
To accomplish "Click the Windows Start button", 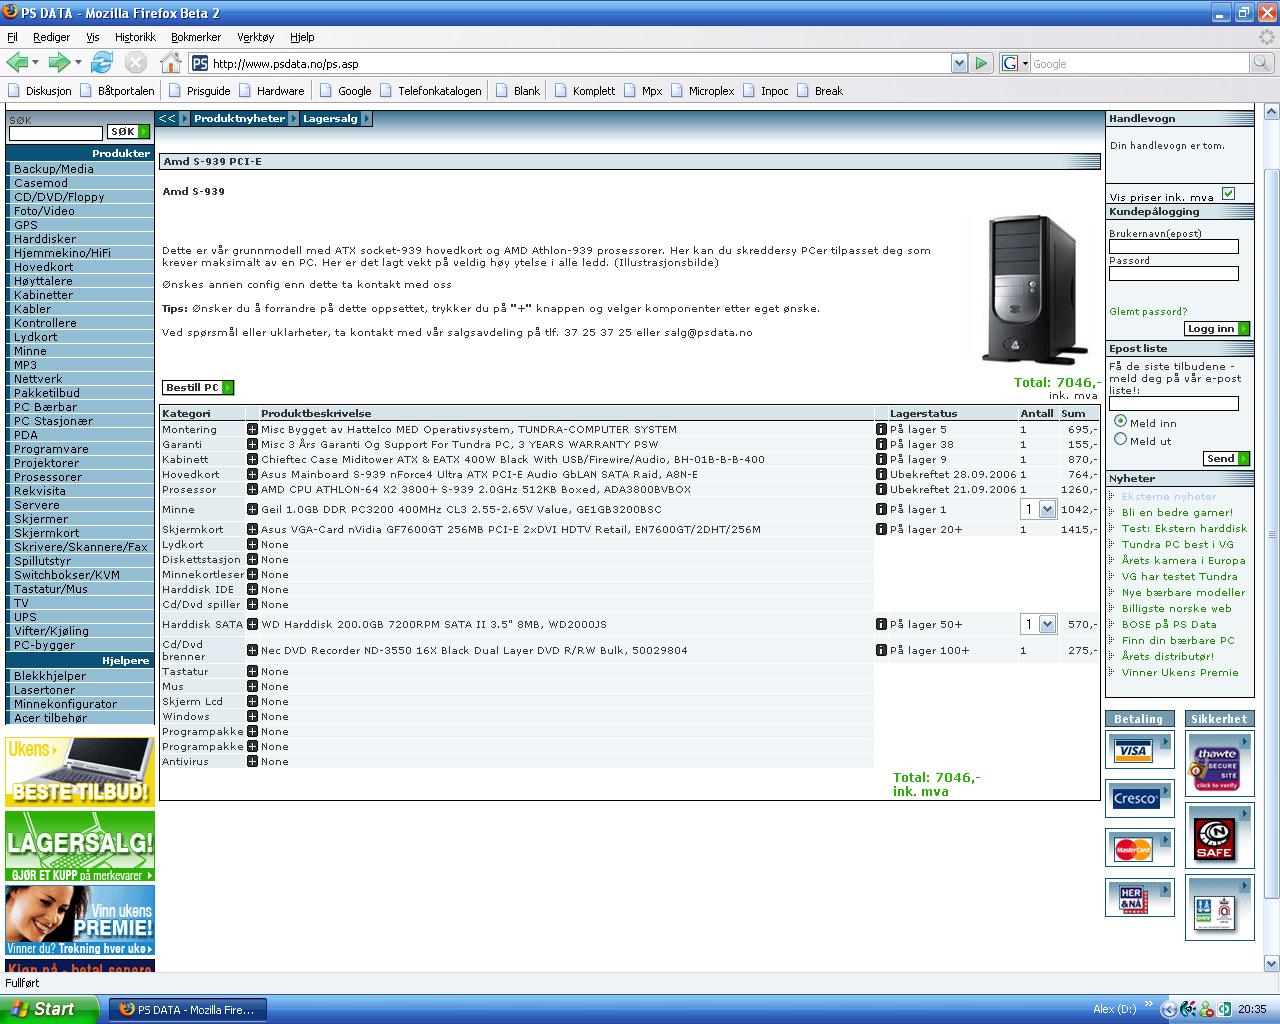I will point(49,1009).
